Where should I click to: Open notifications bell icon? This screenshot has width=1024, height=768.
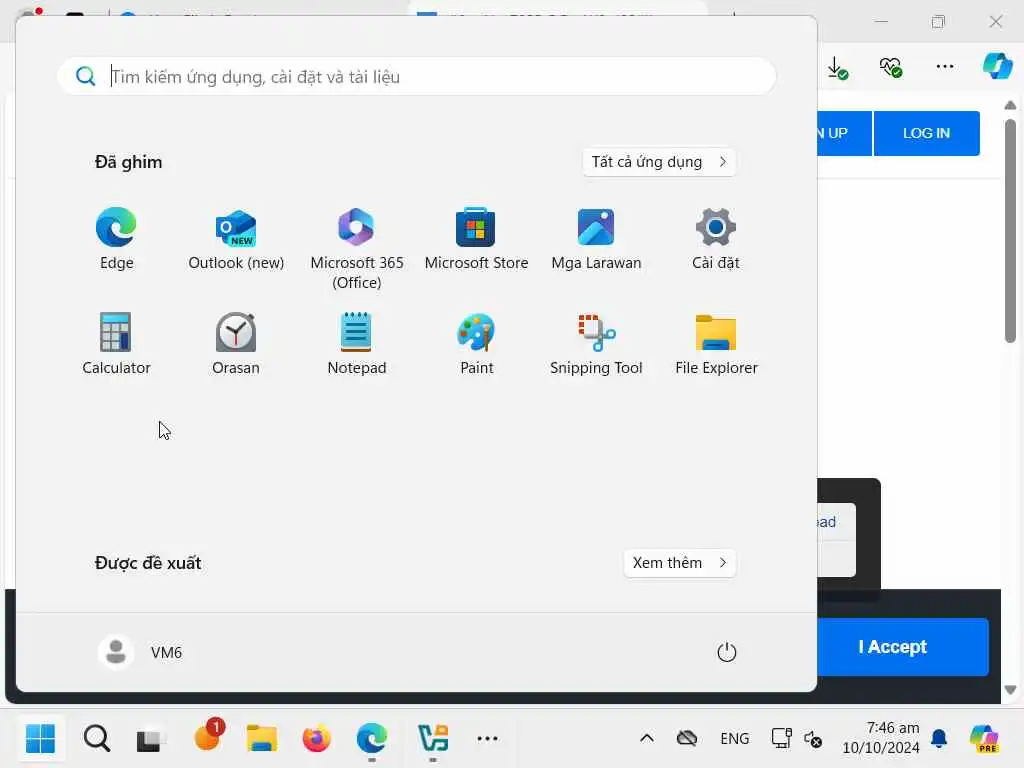pyautogui.click(x=939, y=739)
